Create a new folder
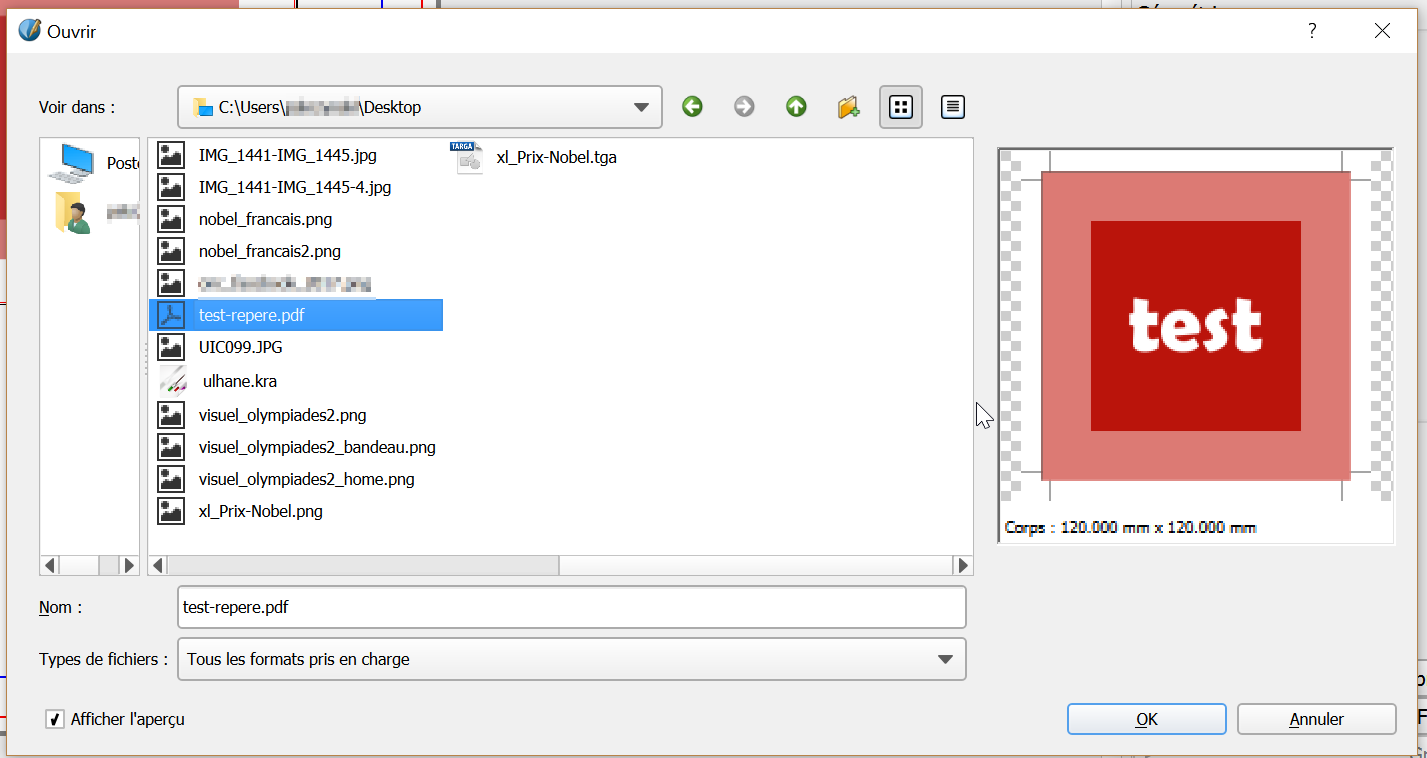This screenshot has width=1427, height=758. (848, 107)
